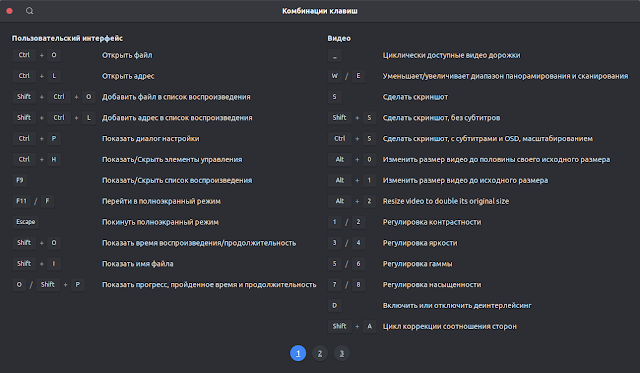Click 'Показать диалог настройки' entry
Image resolution: width=640 pixels, height=373 pixels.
151,138
